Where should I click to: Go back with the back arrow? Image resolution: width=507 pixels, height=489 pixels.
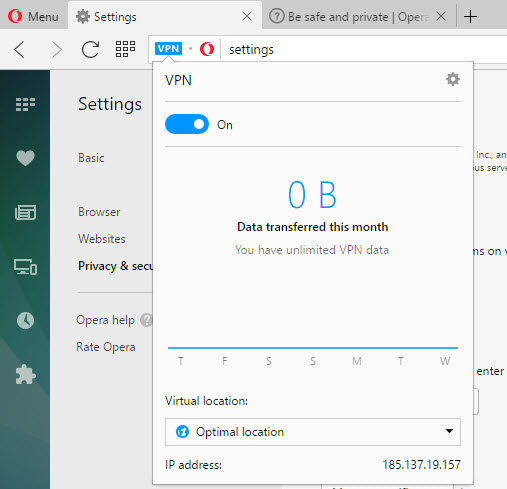click(x=19, y=50)
